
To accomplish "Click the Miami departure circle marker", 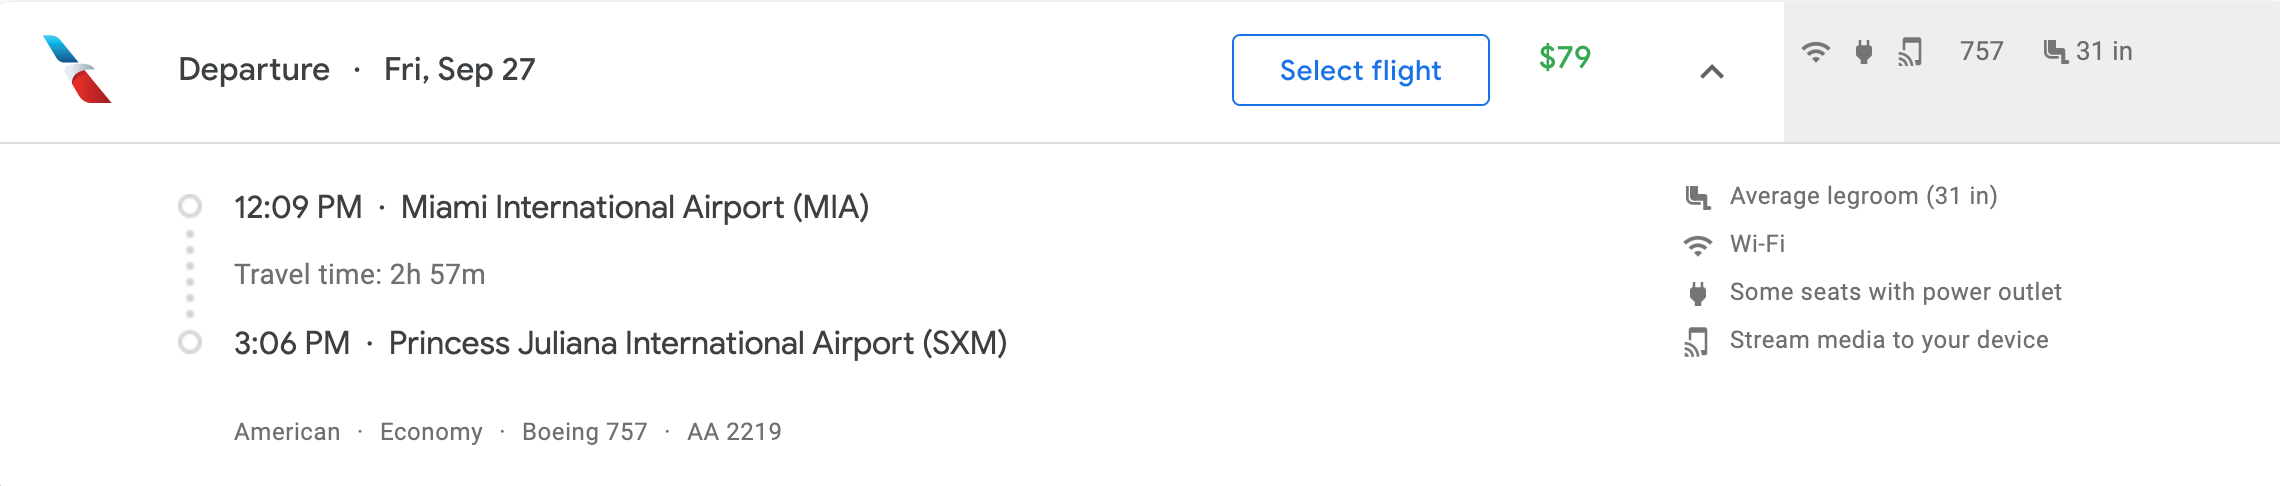I will pos(190,206).
